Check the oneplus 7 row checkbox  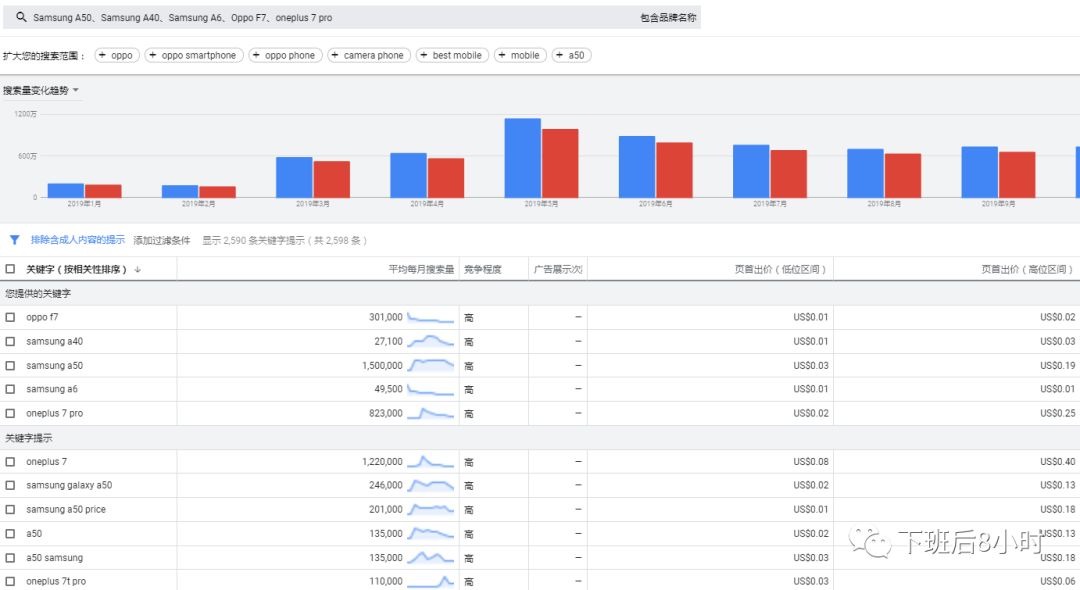(x=10, y=462)
